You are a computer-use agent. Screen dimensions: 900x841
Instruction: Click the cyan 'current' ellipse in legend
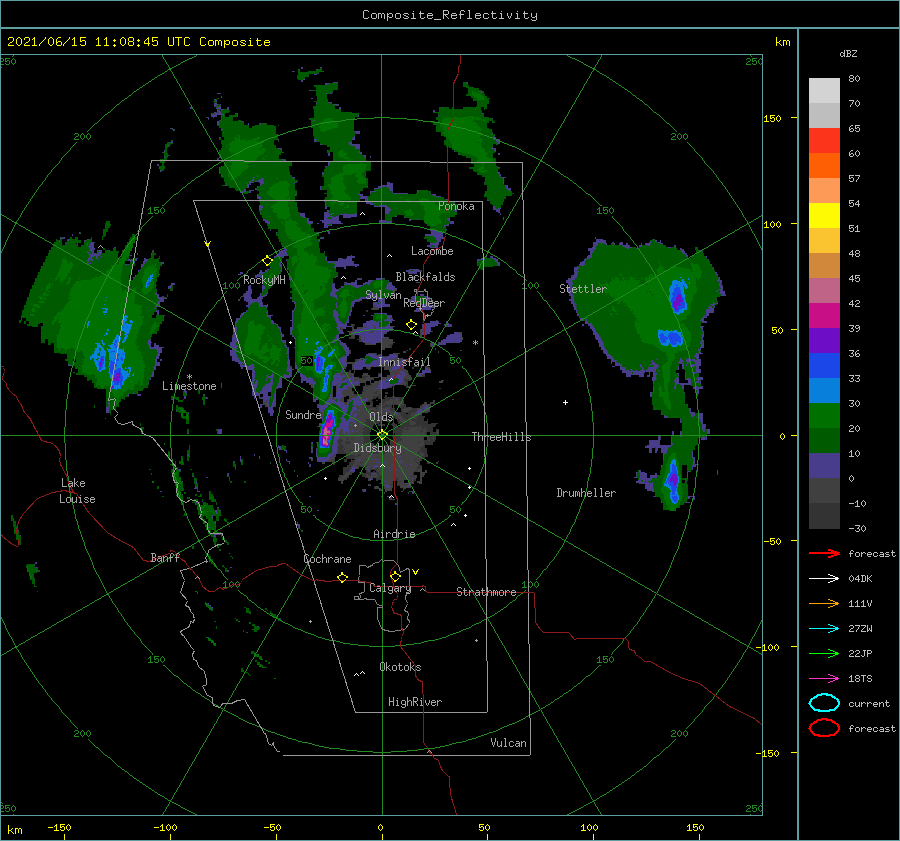click(x=824, y=703)
